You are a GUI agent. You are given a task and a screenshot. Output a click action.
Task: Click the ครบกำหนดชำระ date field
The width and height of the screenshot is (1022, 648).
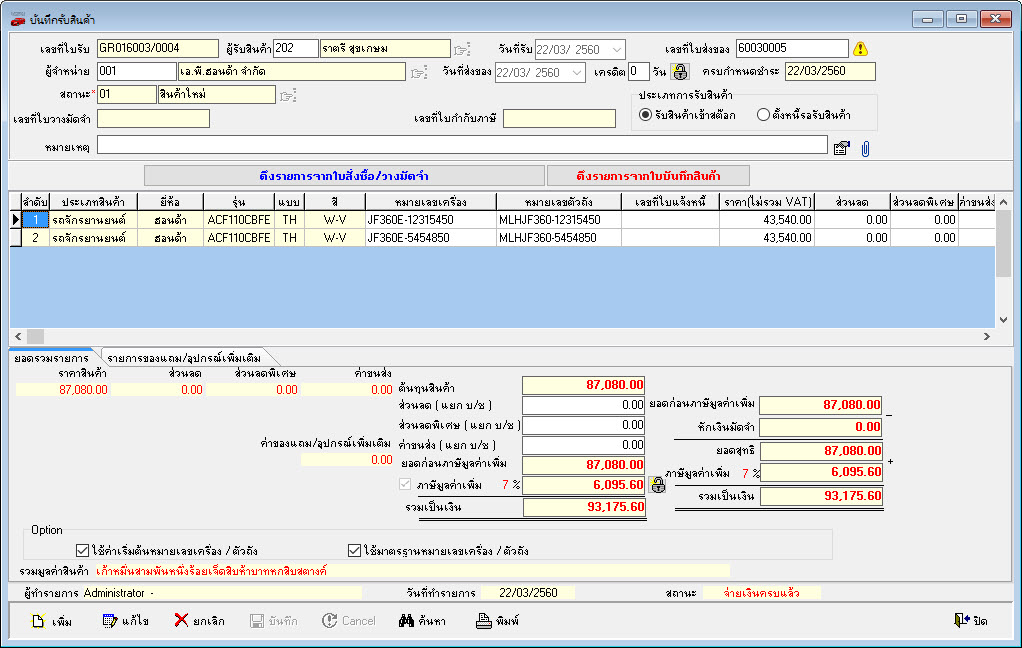830,71
